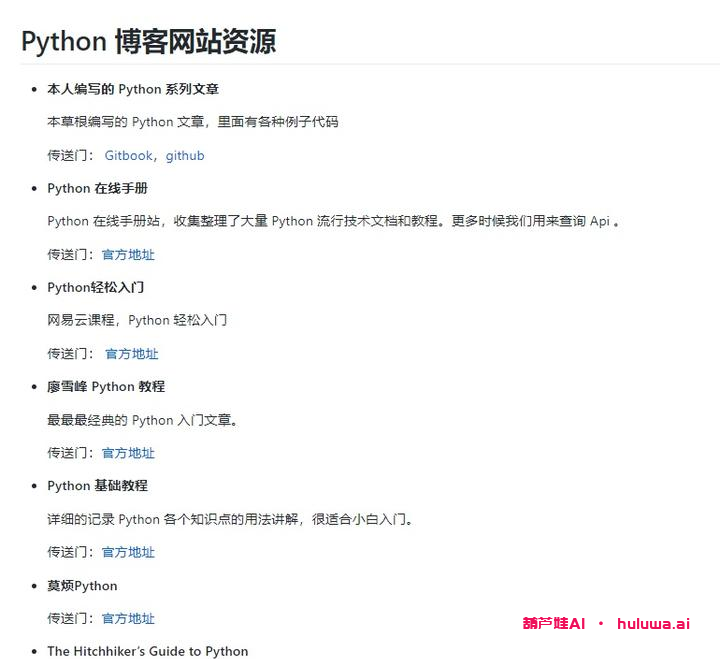Click the Python 在线手册 list title
The width and height of the screenshot is (720, 659).
(97, 188)
